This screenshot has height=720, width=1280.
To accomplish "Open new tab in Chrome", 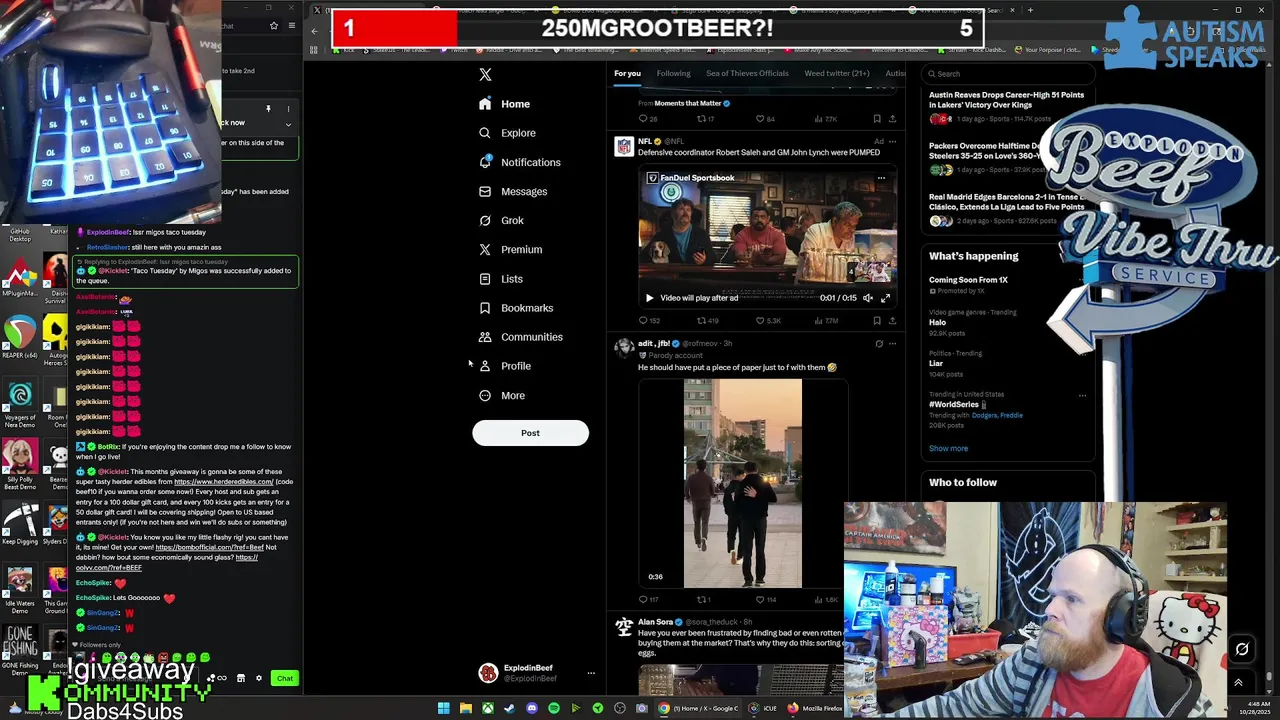I will coord(1031,10).
